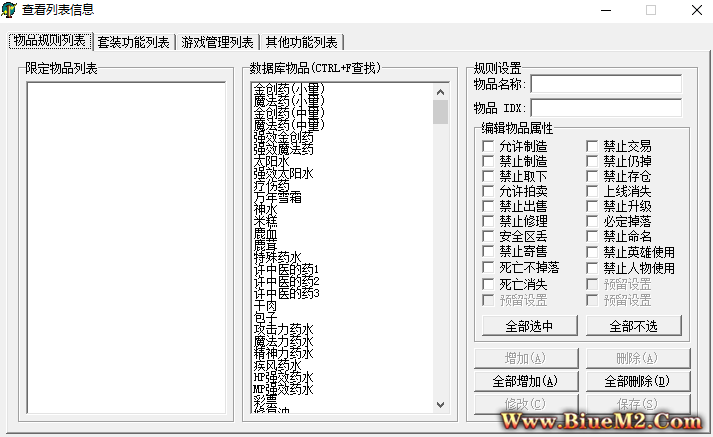Select 精神力药水 in the list
The height and width of the screenshot is (437, 713).
pos(283,354)
